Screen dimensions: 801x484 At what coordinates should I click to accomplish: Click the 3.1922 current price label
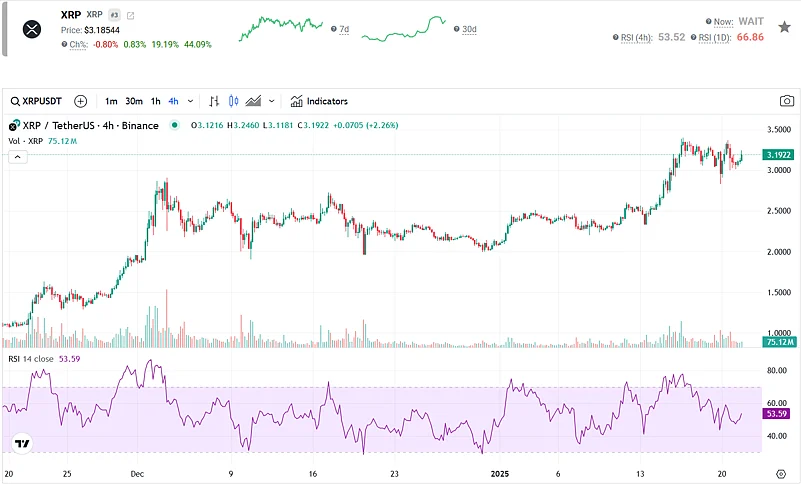coord(778,155)
